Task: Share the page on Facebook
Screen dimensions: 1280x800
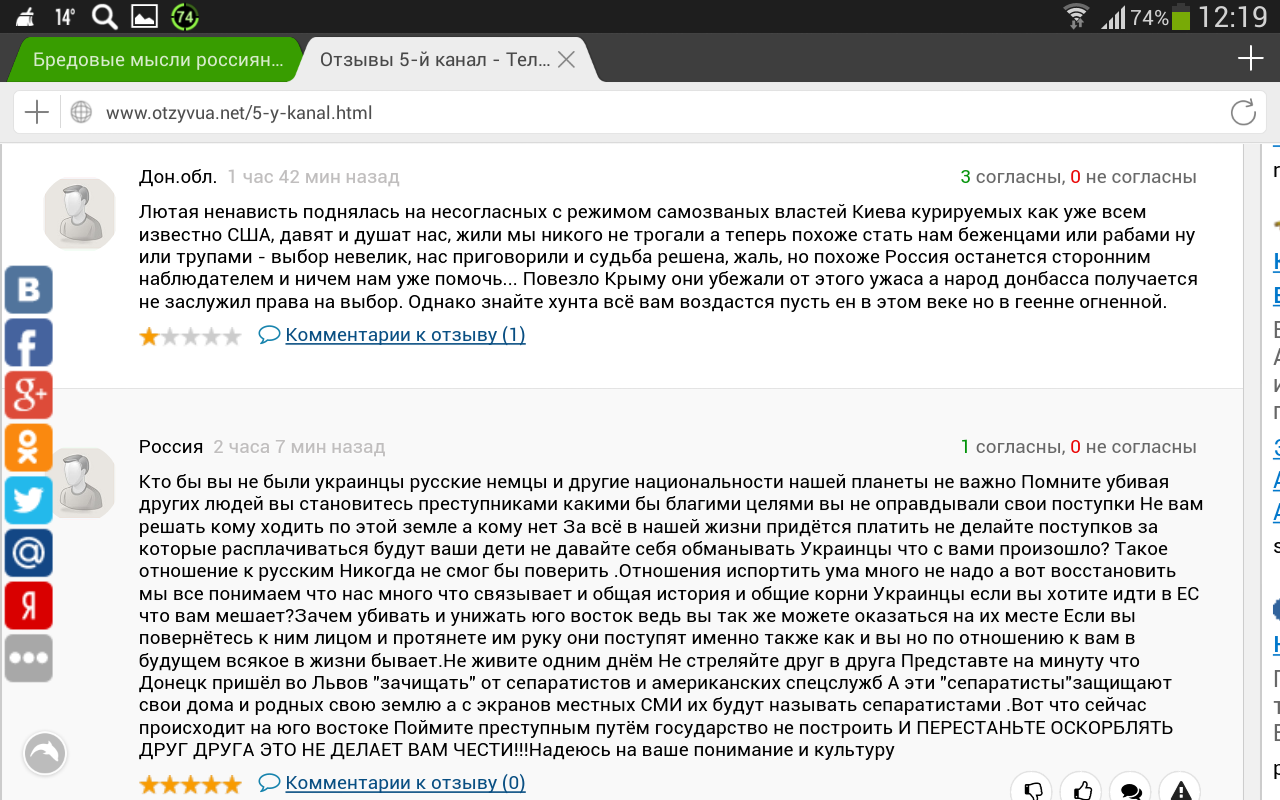Action: 28,343
